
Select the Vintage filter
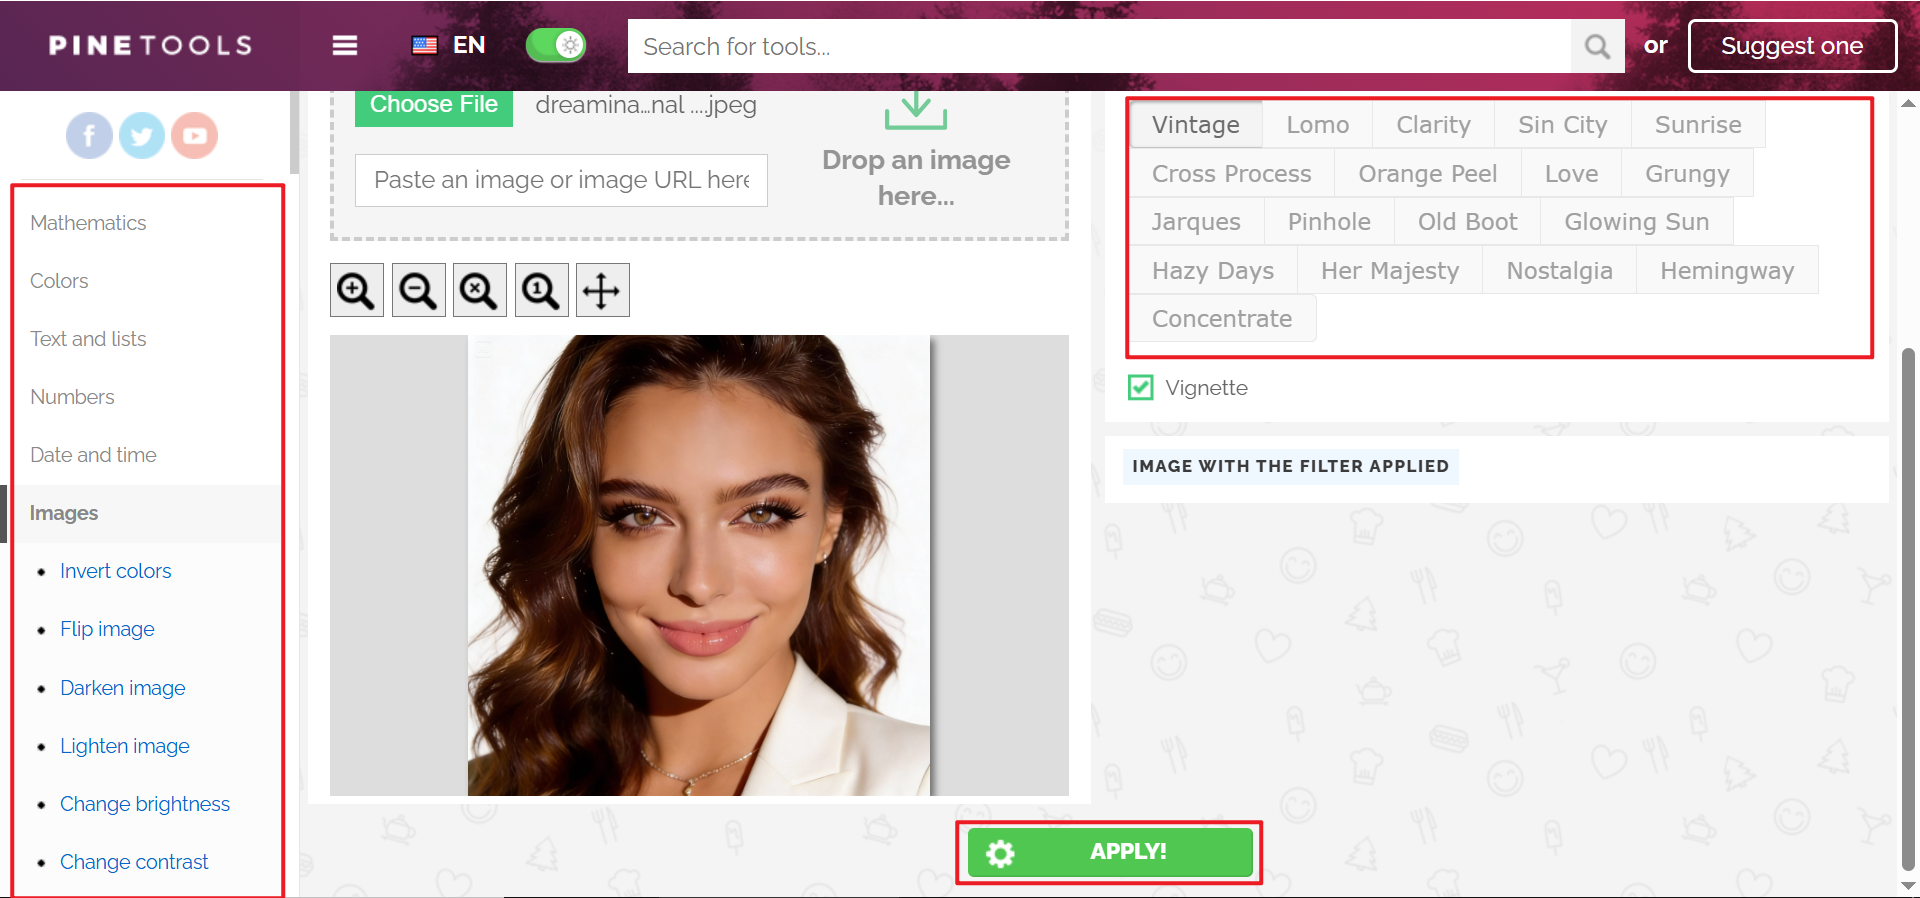click(1196, 125)
